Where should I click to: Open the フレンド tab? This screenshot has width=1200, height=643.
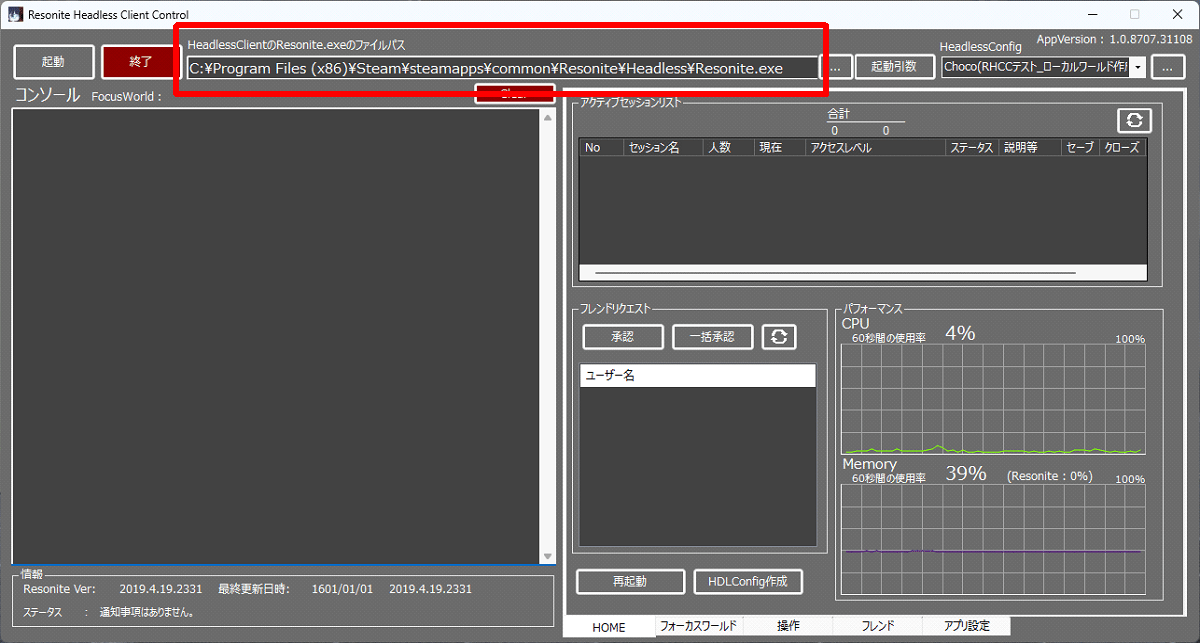pyautogui.click(x=877, y=626)
